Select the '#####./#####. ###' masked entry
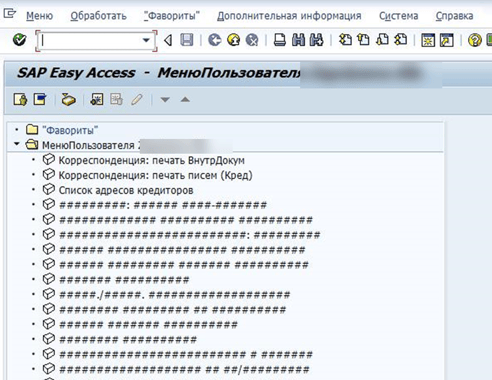 [x=175, y=295]
